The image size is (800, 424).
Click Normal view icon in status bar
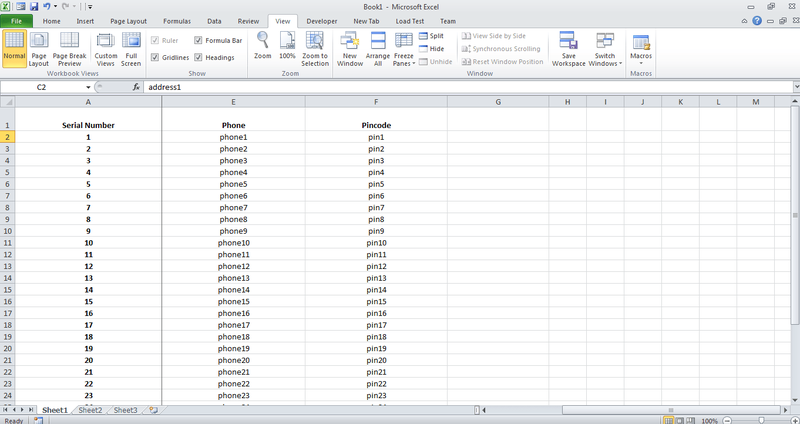tap(669, 421)
